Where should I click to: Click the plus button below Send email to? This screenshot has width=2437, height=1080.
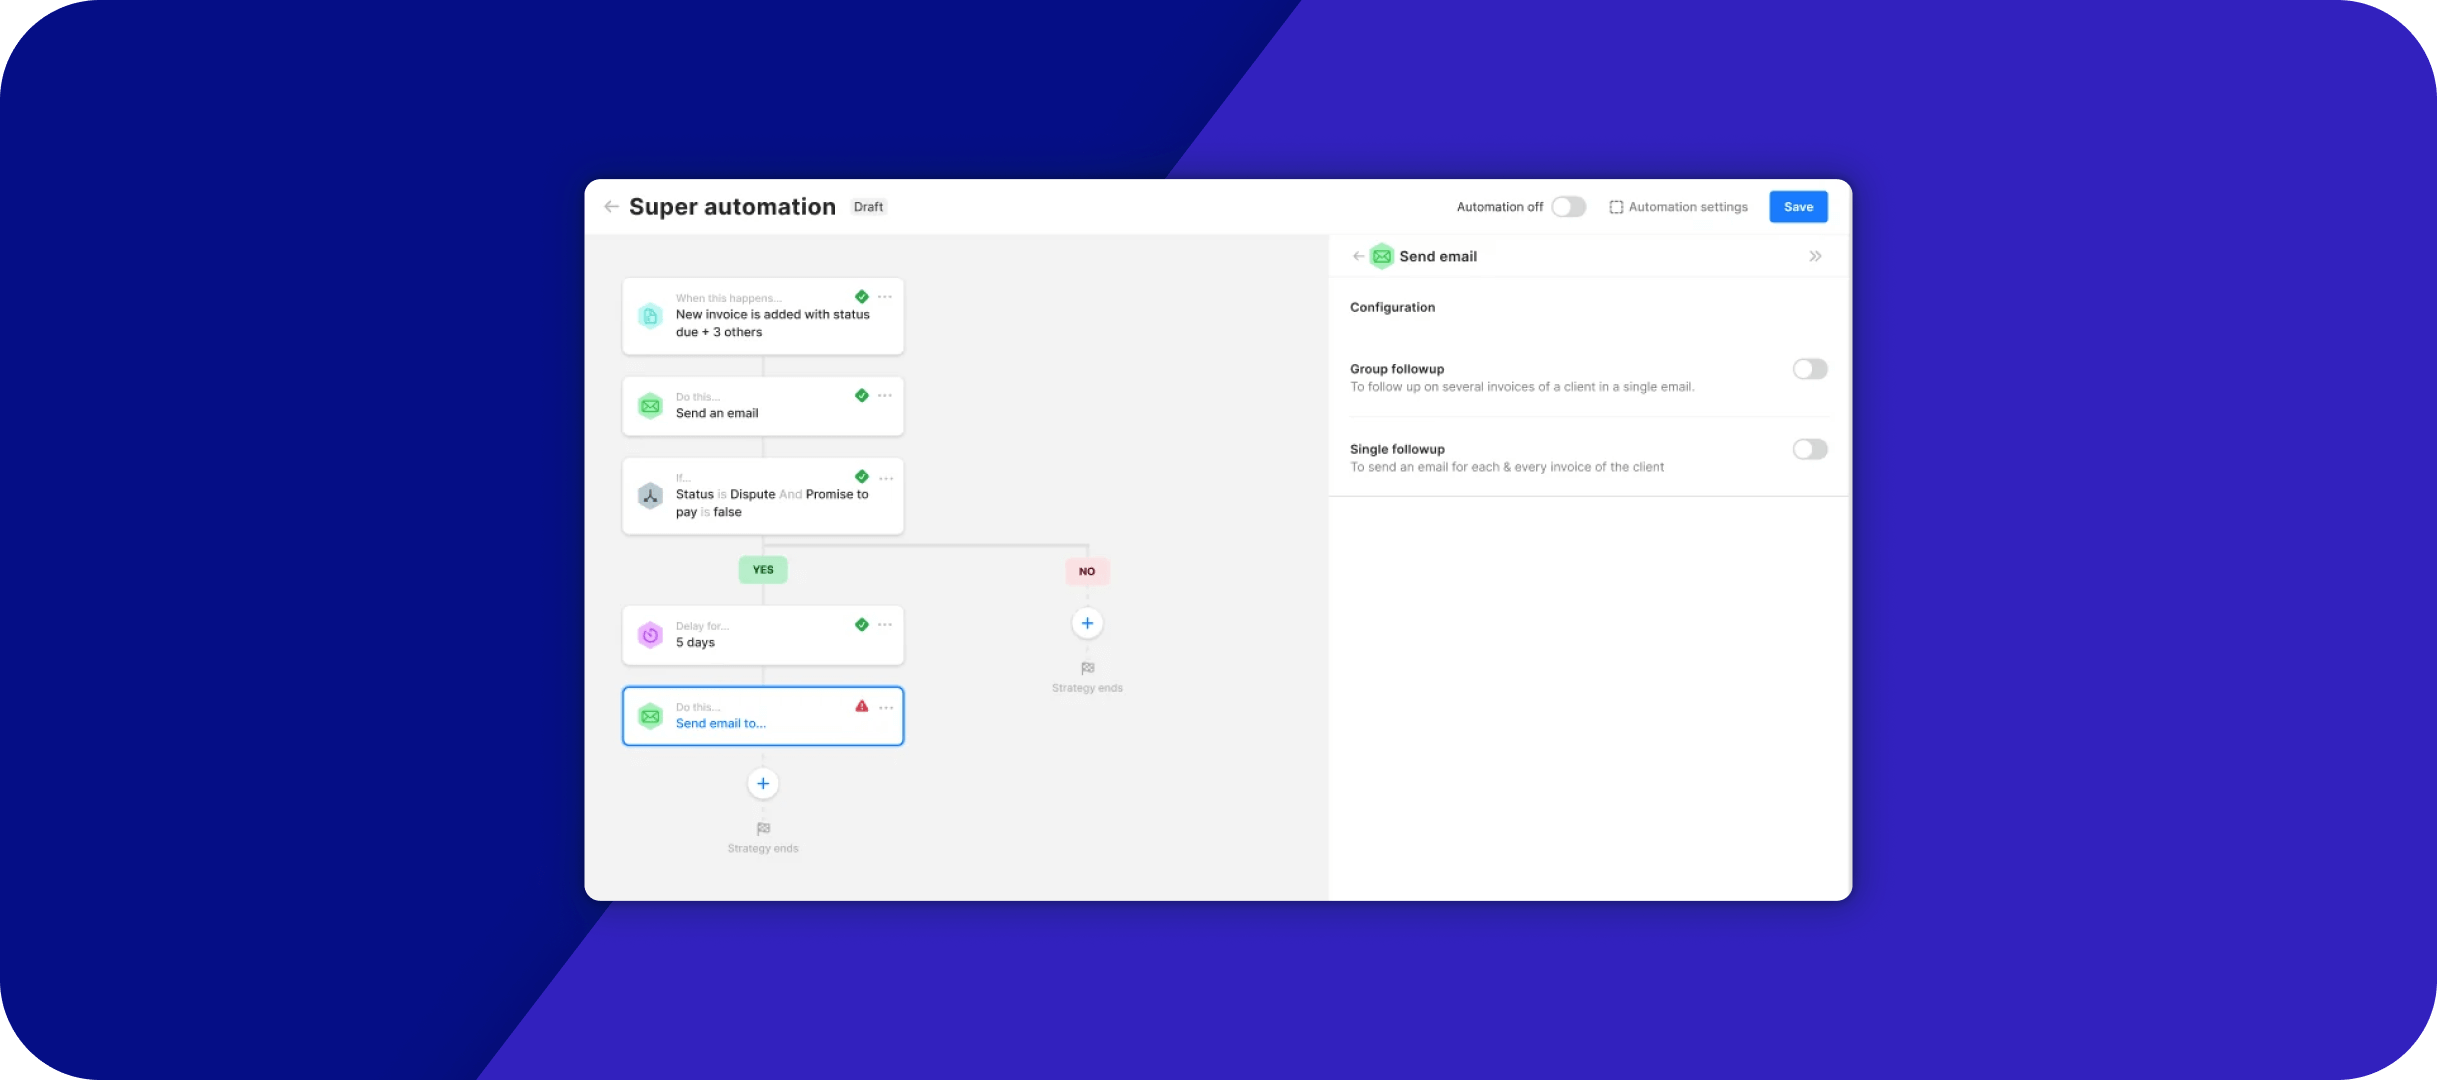(763, 783)
